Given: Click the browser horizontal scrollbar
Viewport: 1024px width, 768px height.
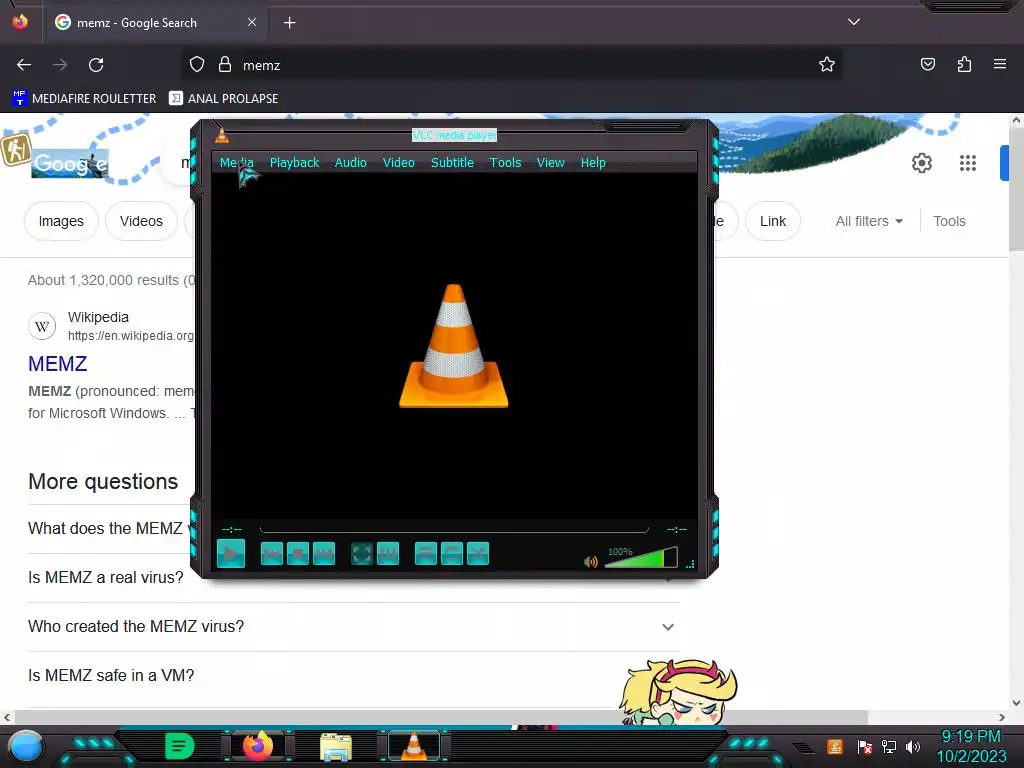Looking at the screenshot, I should coord(441,717).
